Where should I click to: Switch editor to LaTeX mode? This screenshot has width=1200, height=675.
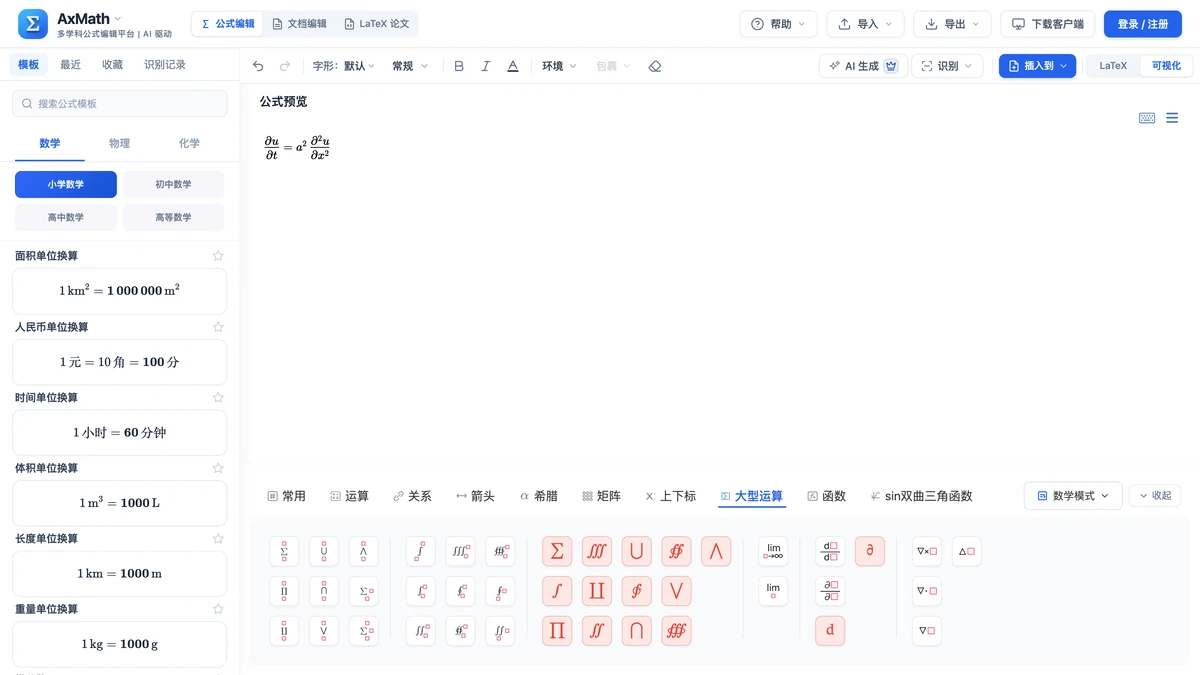click(1113, 66)
